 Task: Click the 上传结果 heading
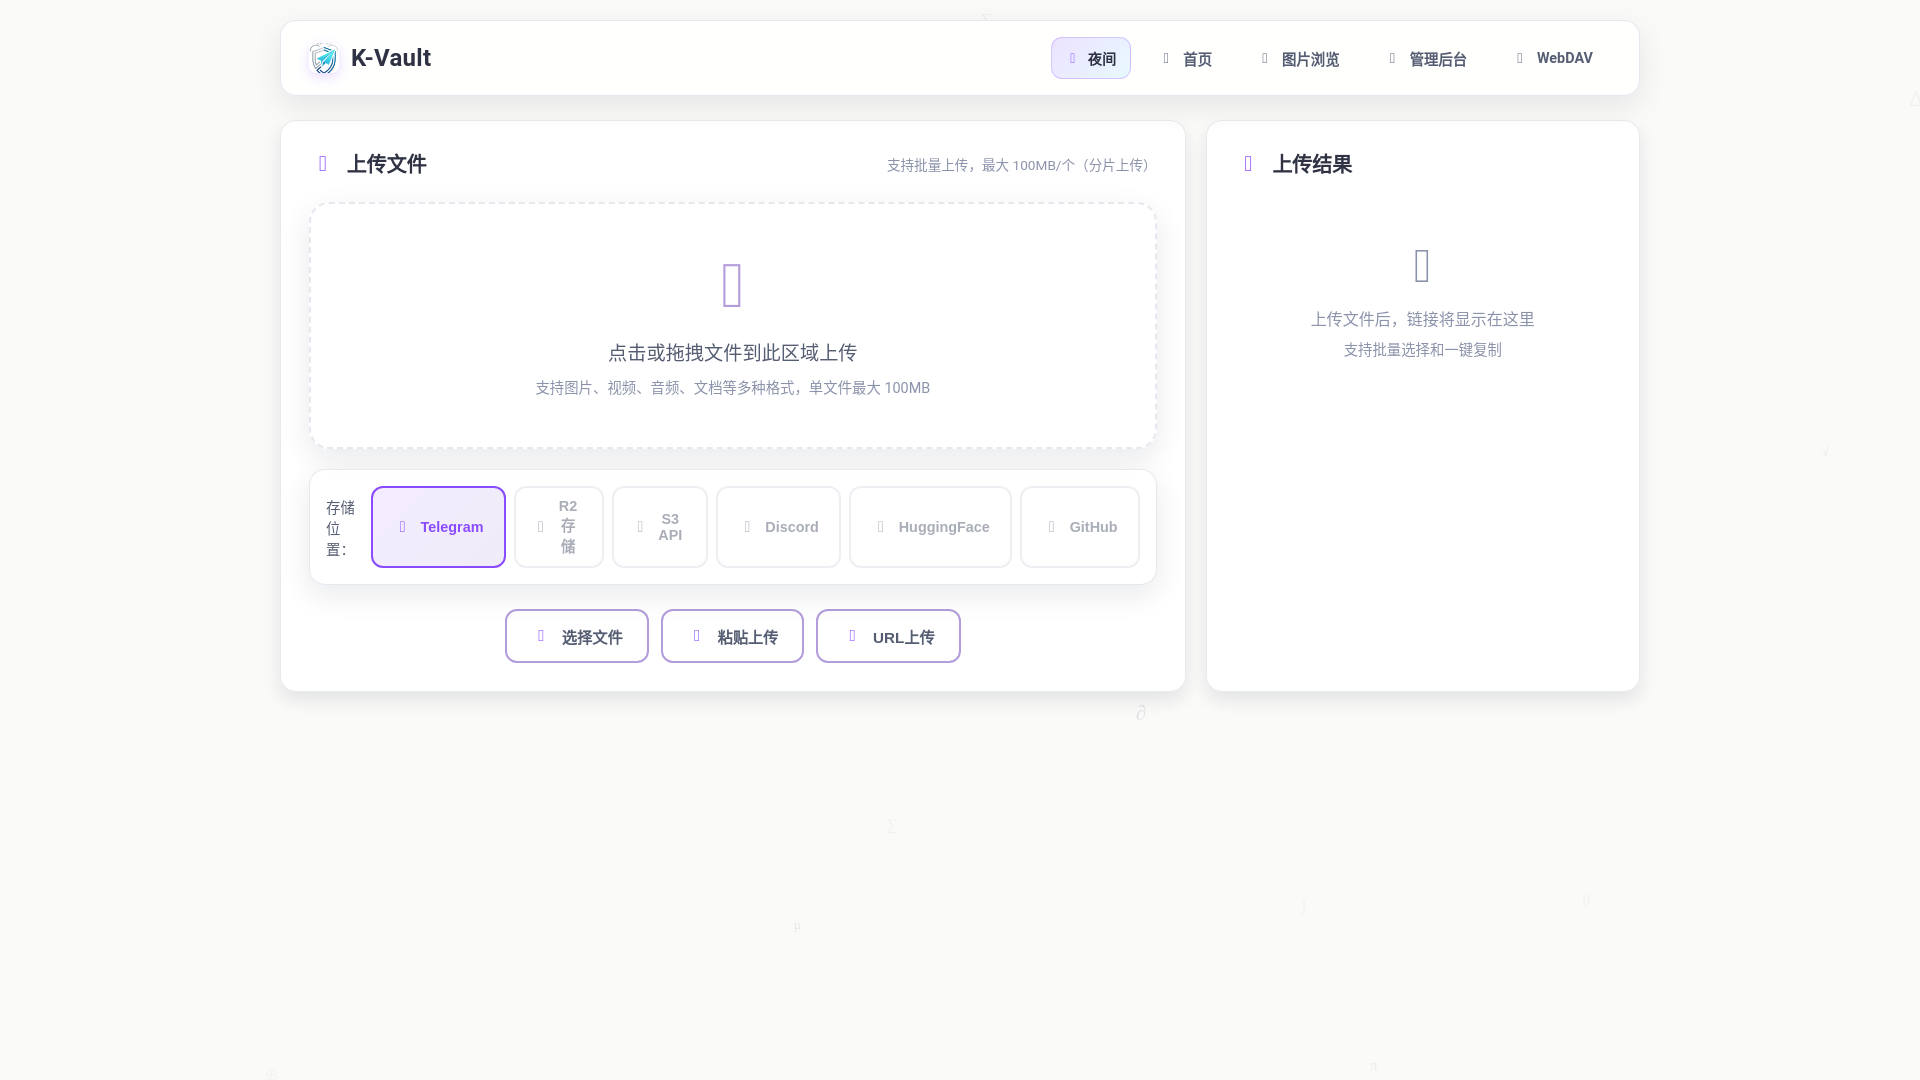click(x=1312, y=164)
